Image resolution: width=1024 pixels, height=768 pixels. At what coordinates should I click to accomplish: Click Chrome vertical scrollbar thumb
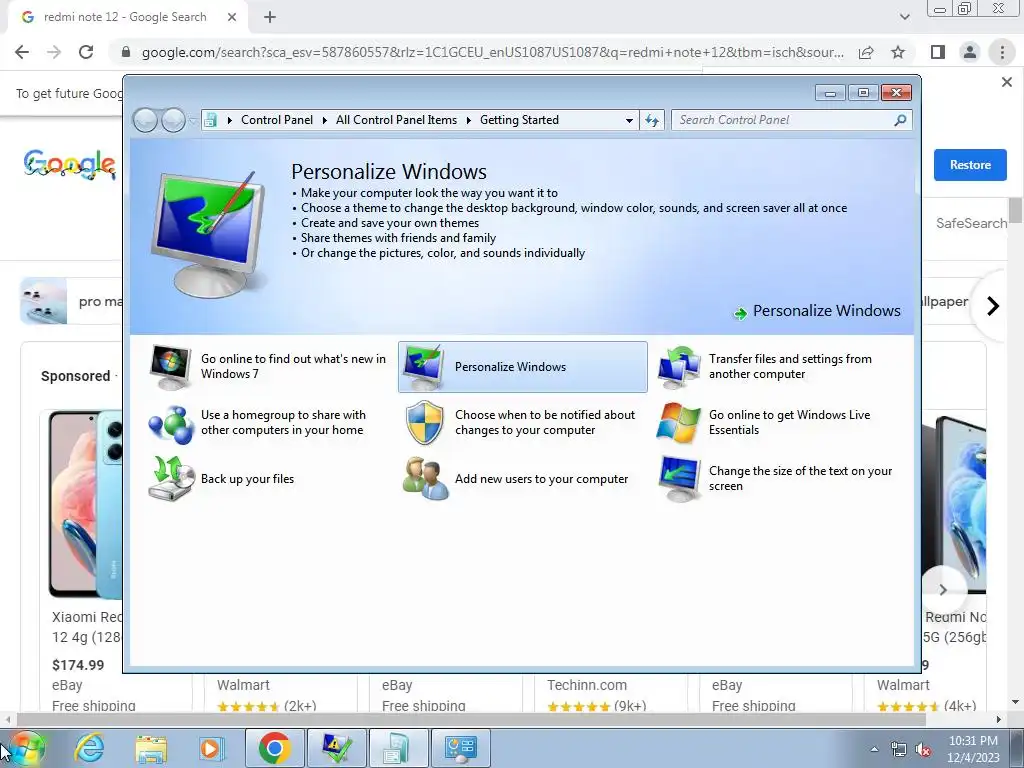(x=1015, y=210)
